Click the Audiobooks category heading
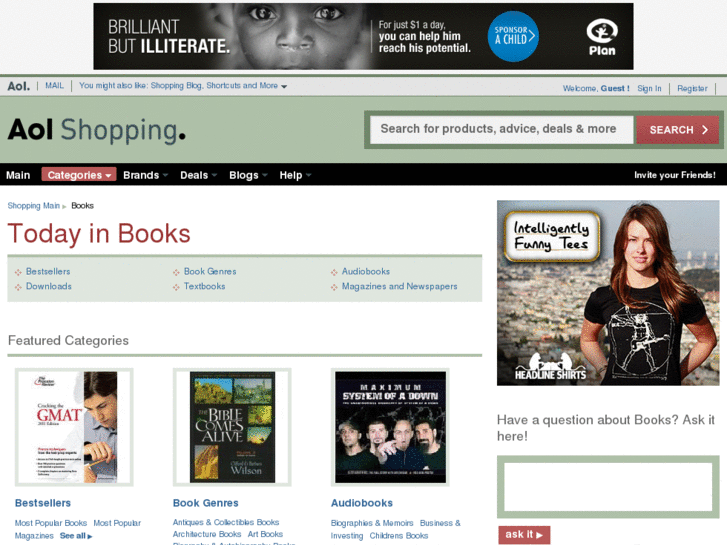 (x=362, y=503)
